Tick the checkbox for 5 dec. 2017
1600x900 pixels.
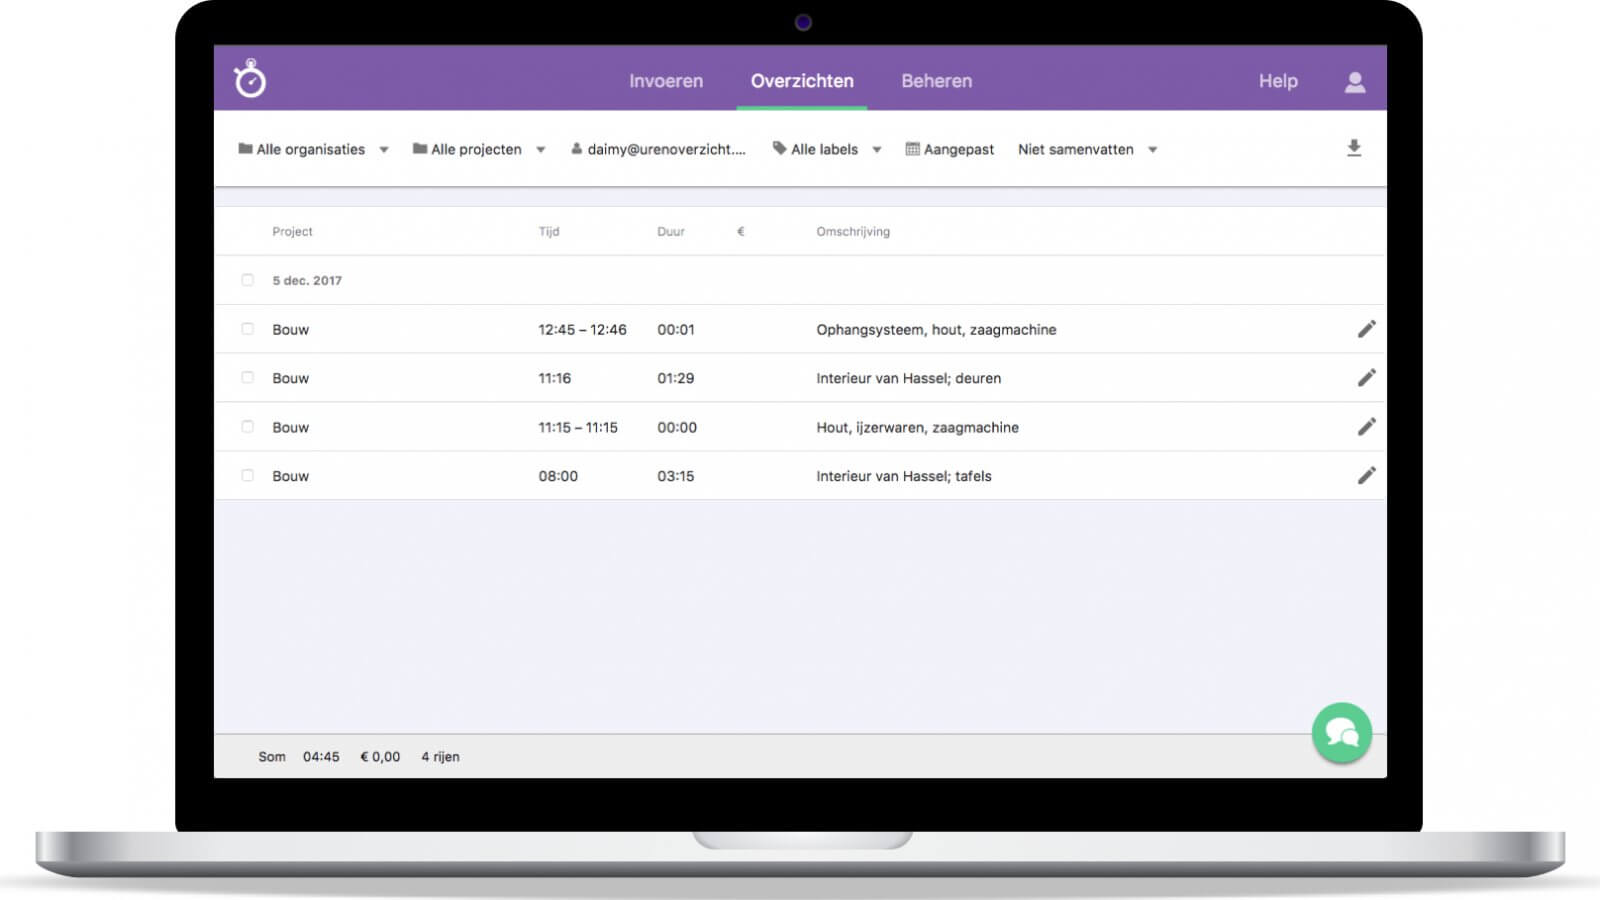point(247,280)
